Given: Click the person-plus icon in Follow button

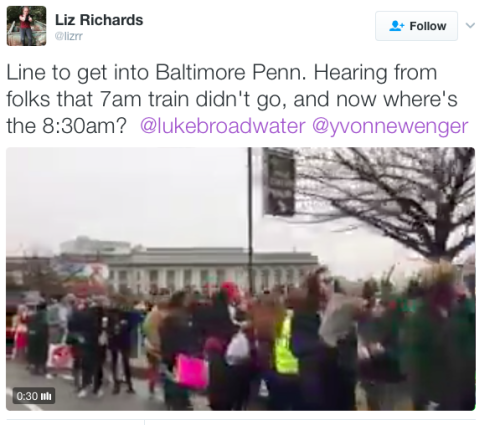Looking at the screenshot, I should point(397,26).
